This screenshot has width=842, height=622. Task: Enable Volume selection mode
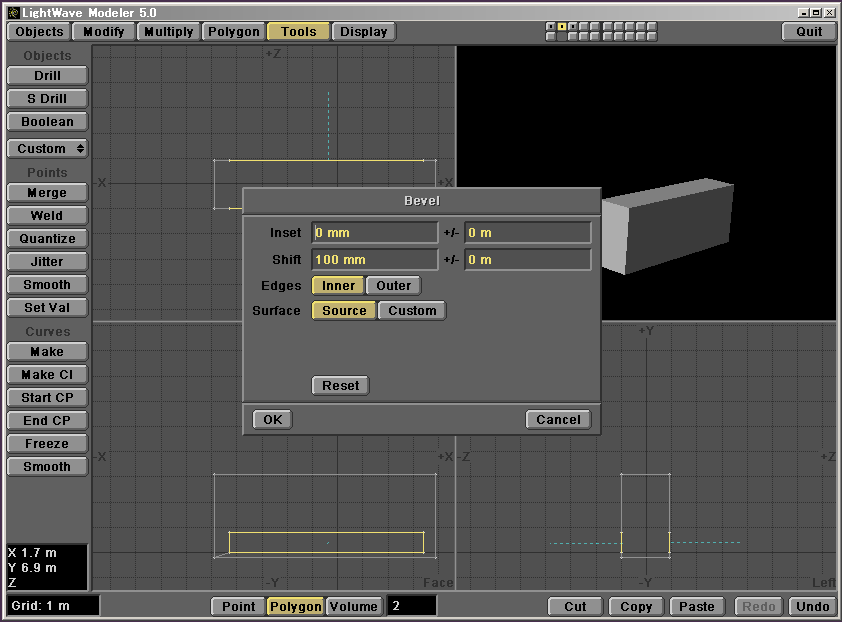(354, 606)
